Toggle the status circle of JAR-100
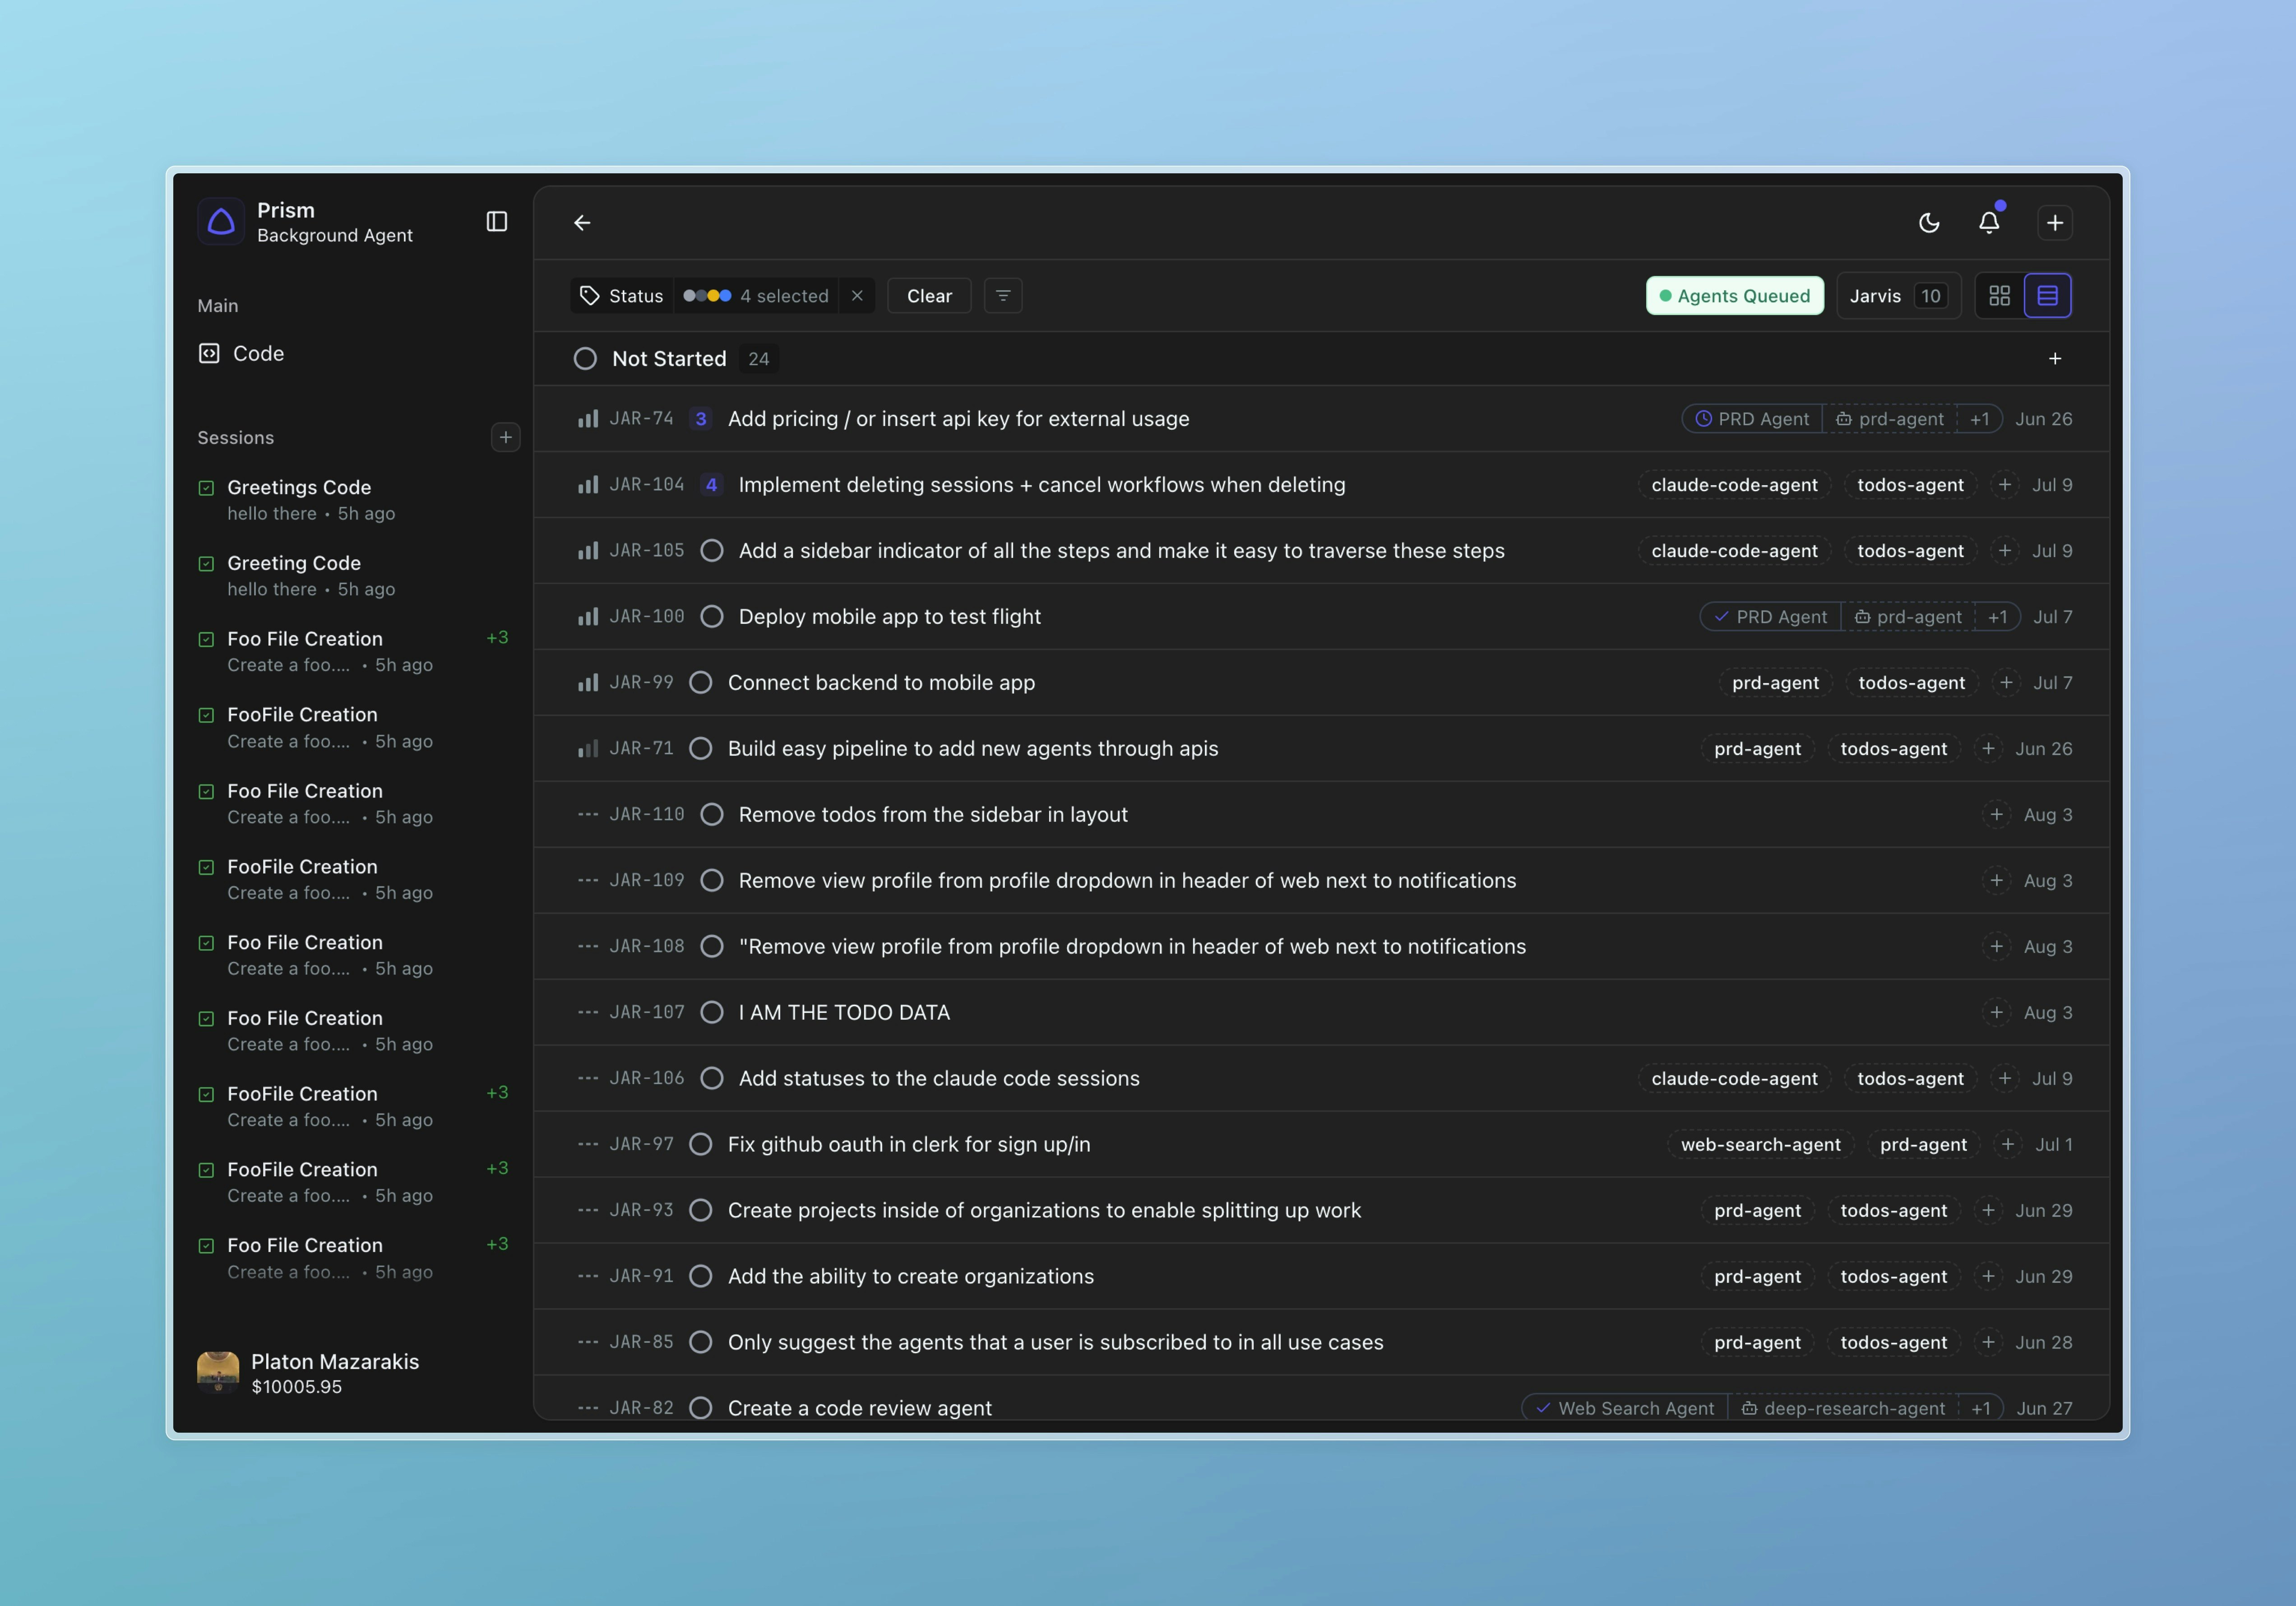 click(712, 617)
